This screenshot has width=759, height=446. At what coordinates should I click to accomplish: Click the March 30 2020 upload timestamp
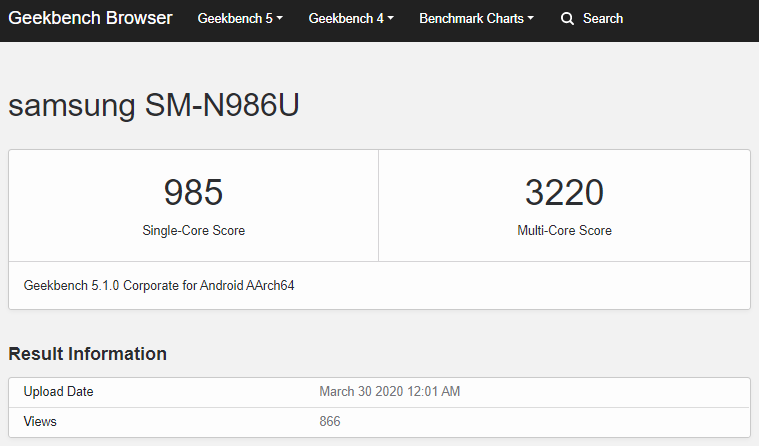(x=389, y=392)
